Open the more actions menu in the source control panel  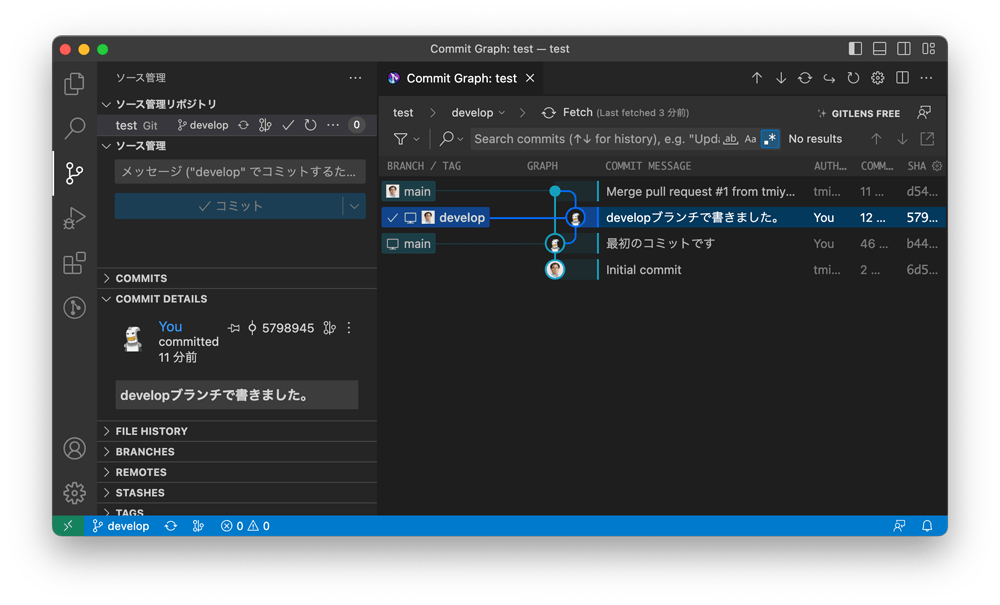355,77
